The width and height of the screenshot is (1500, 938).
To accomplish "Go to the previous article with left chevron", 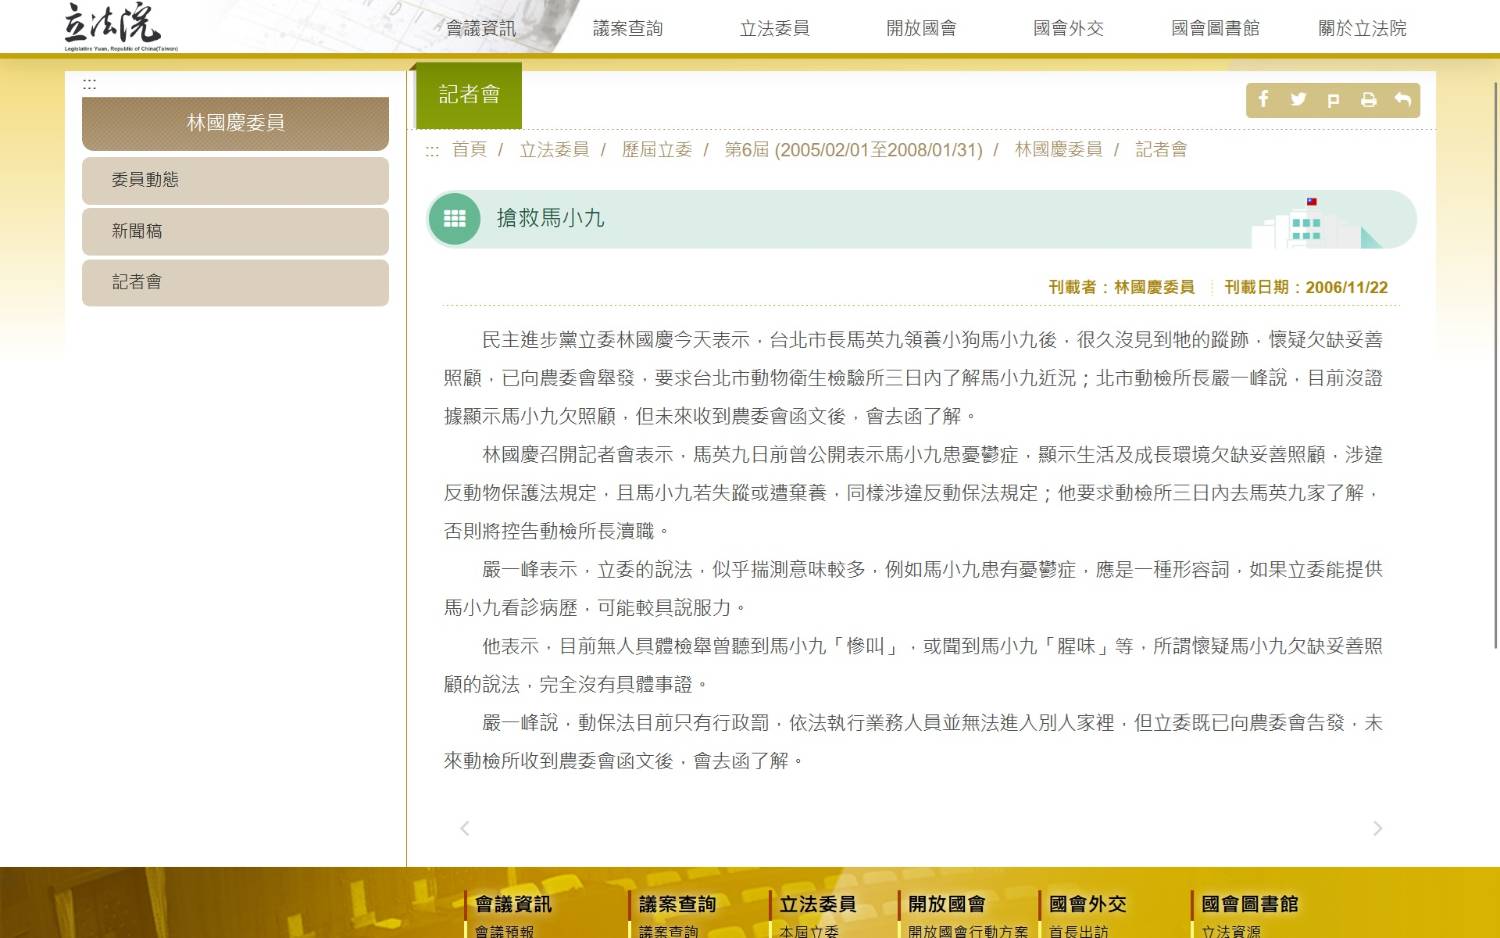I will click(x=464, y=828).
